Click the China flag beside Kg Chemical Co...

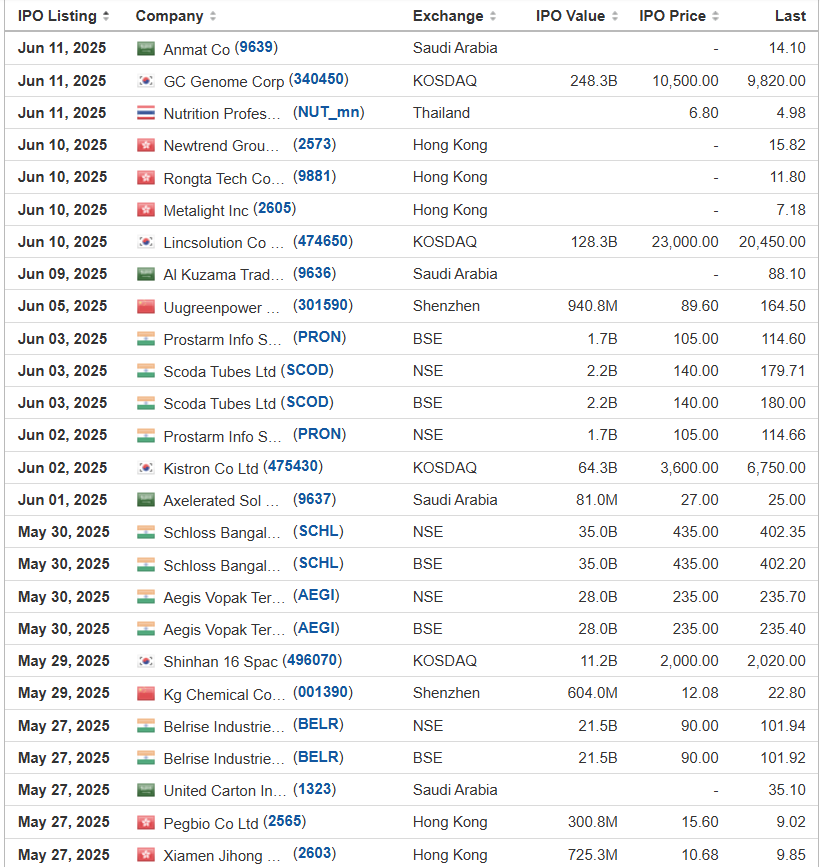click(x=146, y=693)
